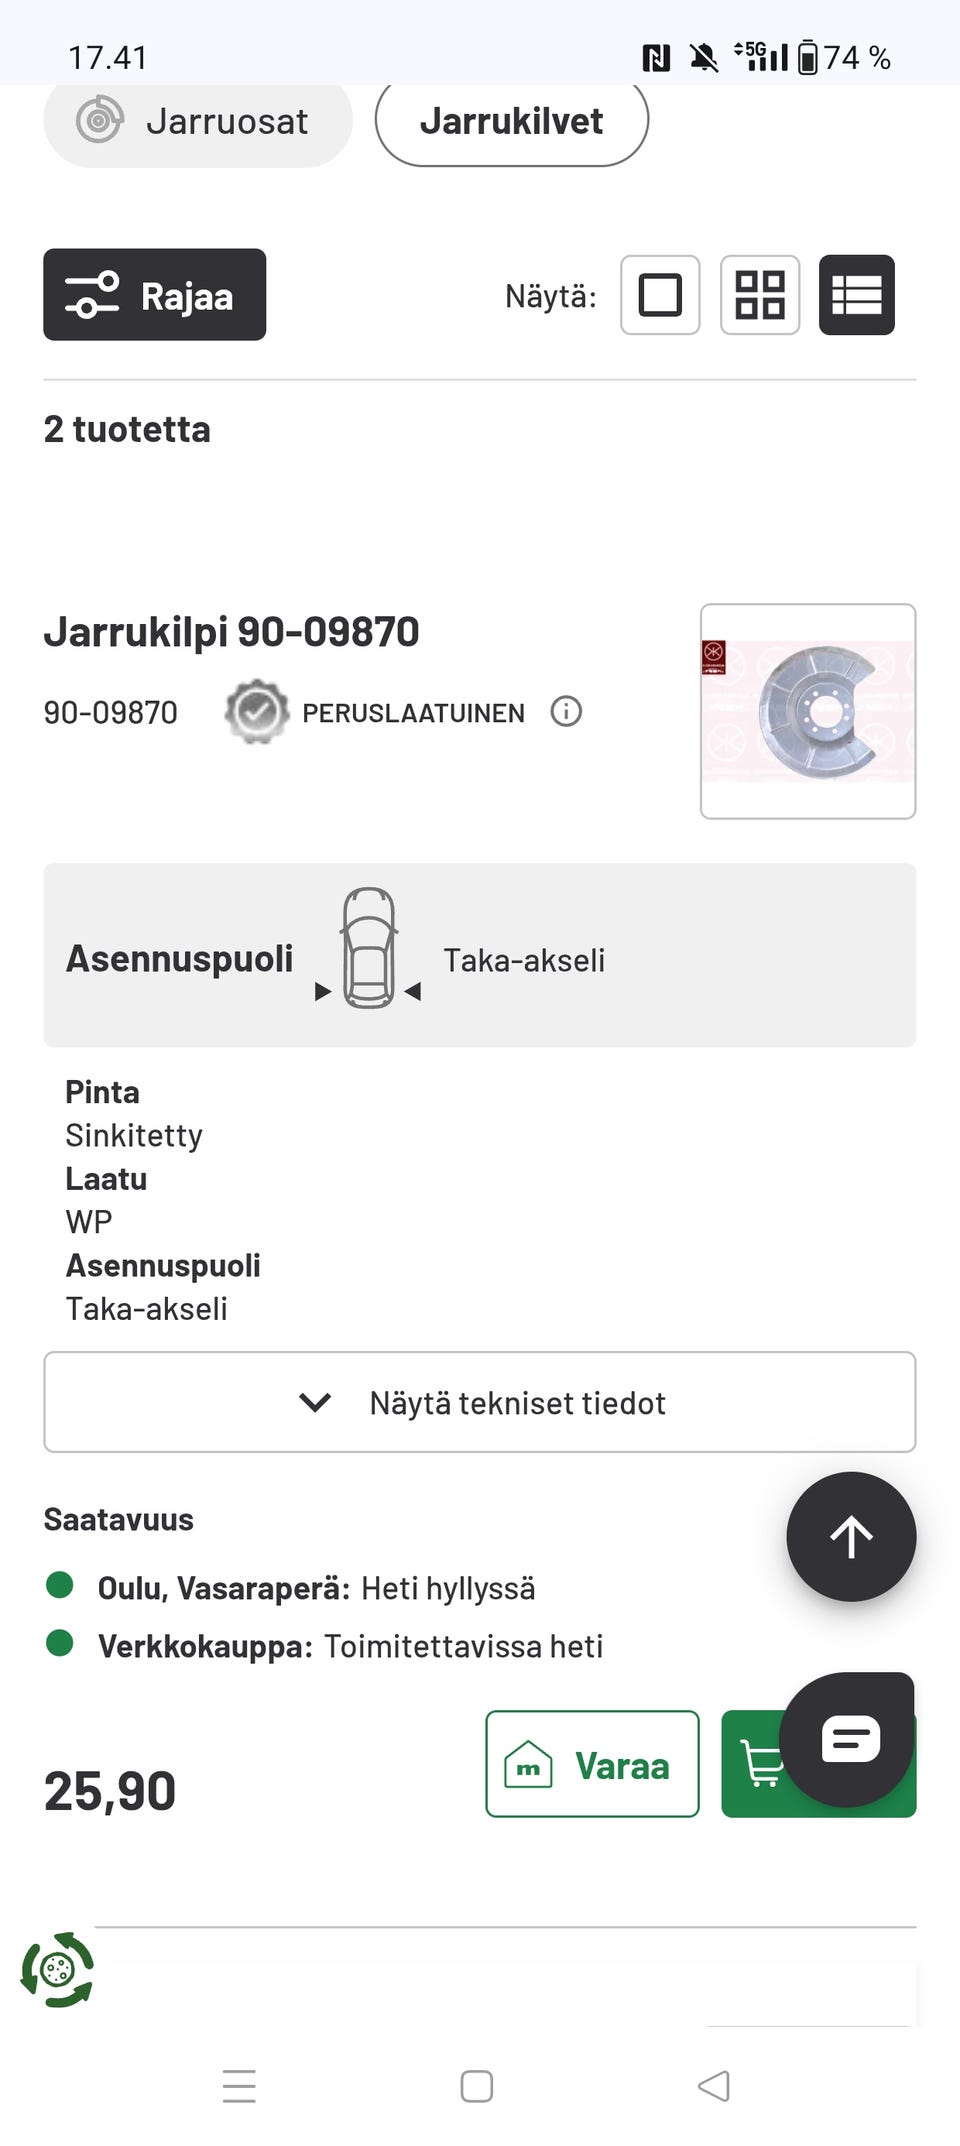Click the chevron on technical details
Screen dimensions: 960x2146
point(315,1402)
